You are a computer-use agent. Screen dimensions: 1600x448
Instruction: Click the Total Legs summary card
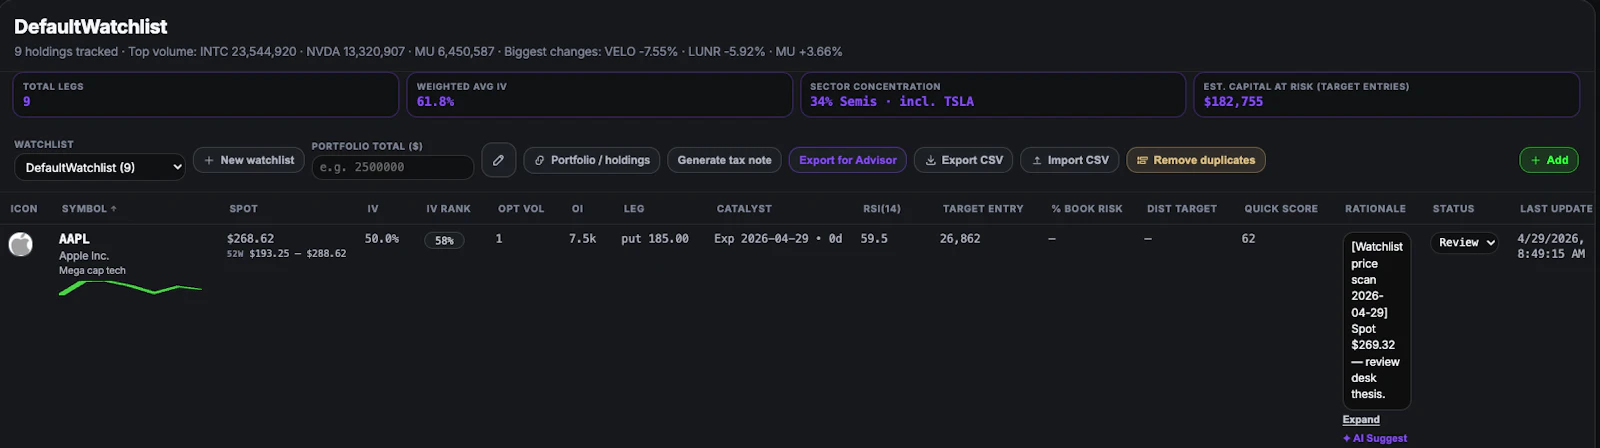point(205,94)
